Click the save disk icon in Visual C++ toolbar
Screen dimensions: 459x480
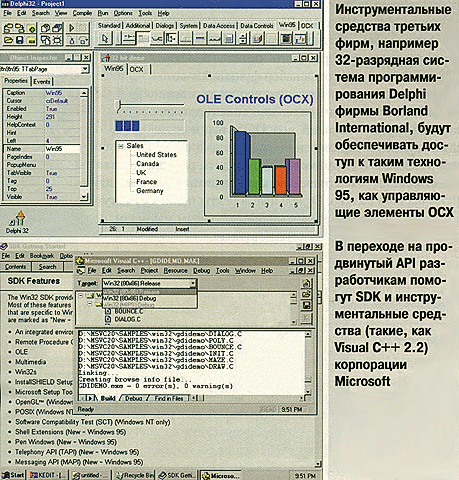(x=306, y=305)
